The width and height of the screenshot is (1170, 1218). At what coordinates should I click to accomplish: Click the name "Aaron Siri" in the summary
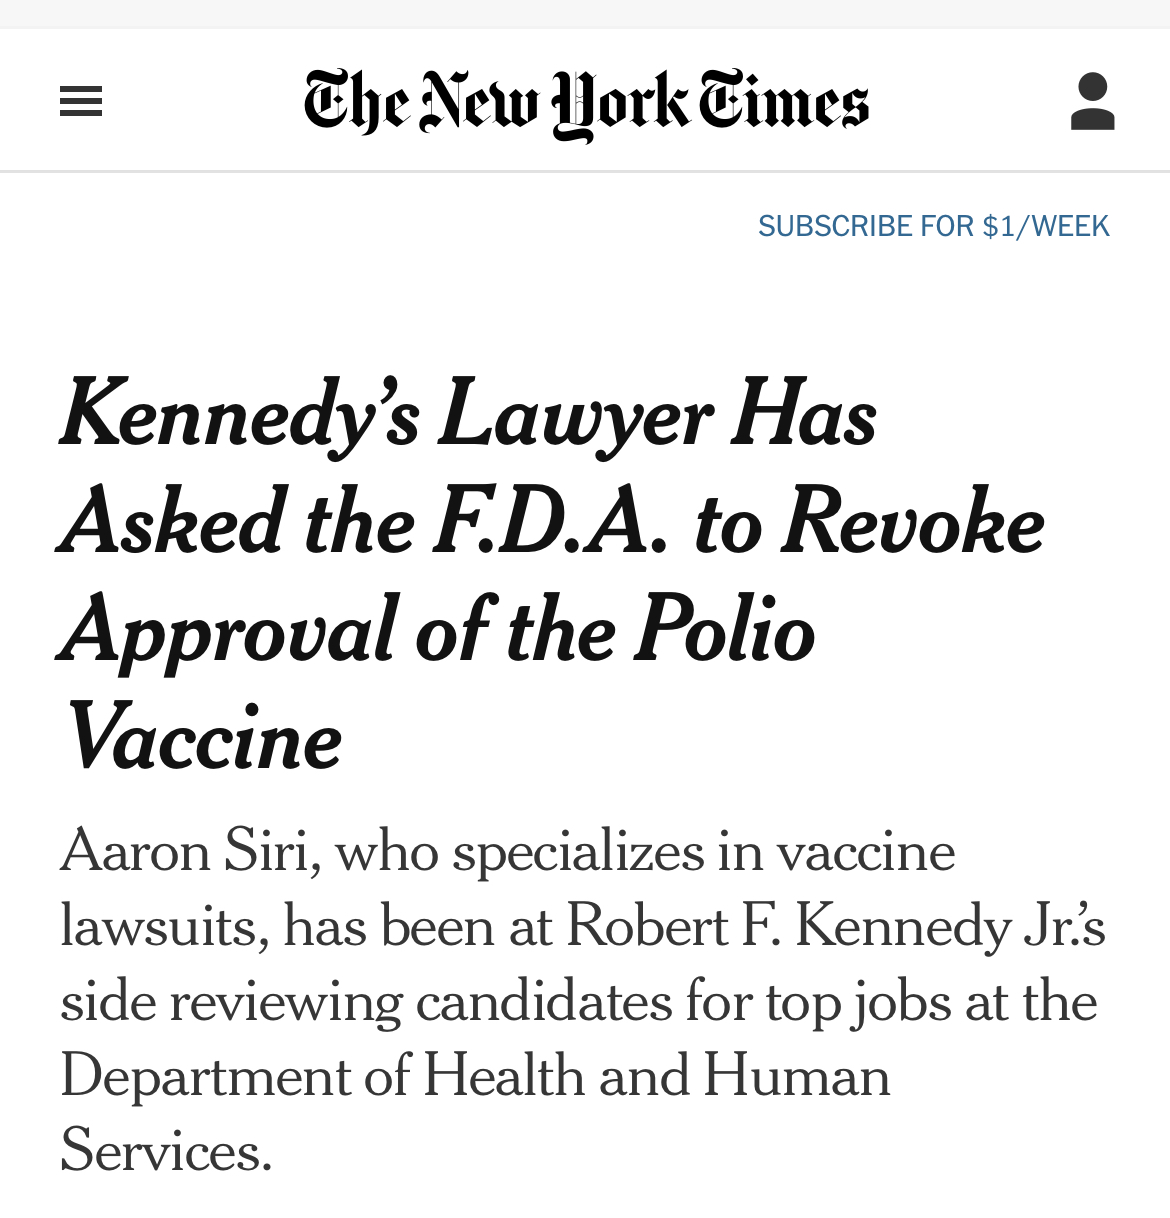click(185, 852)
